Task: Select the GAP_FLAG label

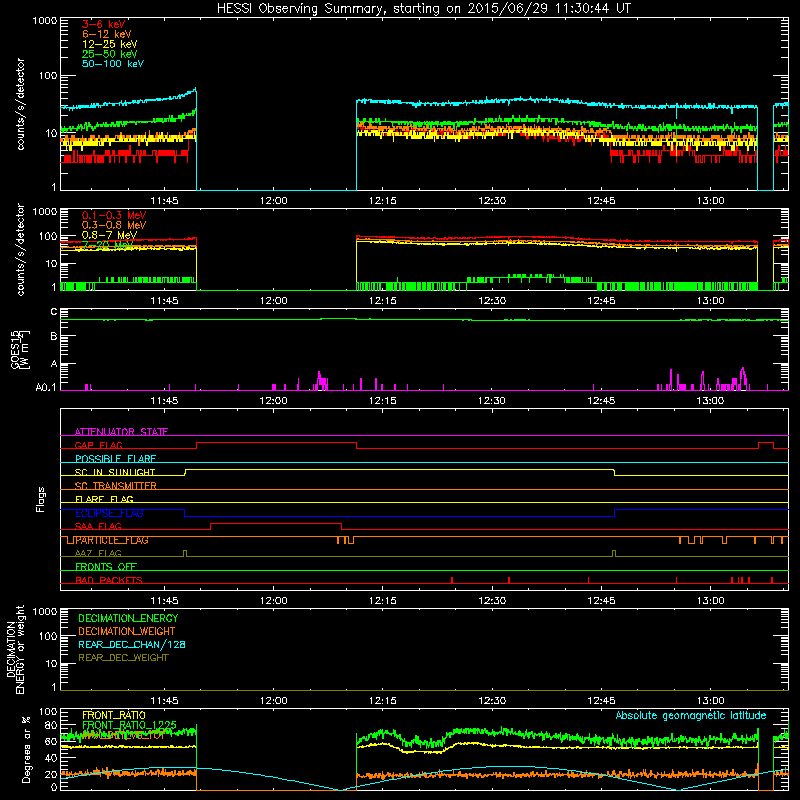Action: pos(98,445)
